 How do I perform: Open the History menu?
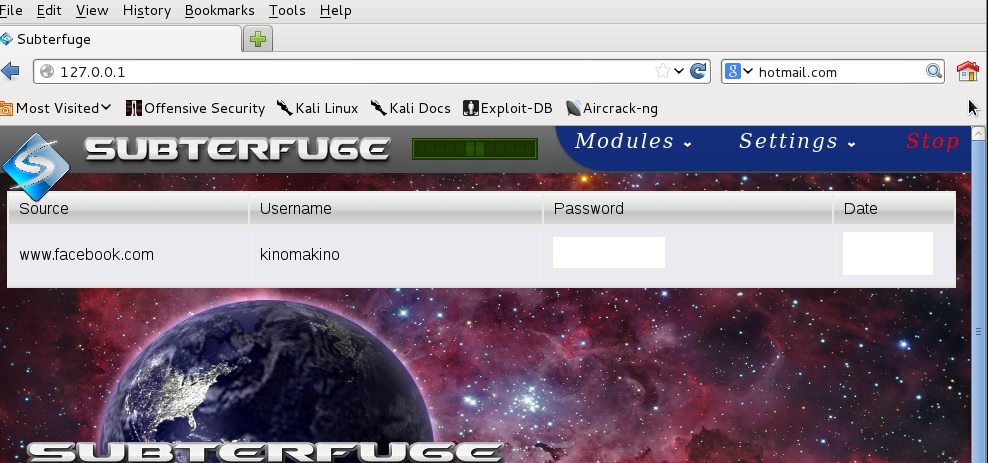click(x=146, y=10)
